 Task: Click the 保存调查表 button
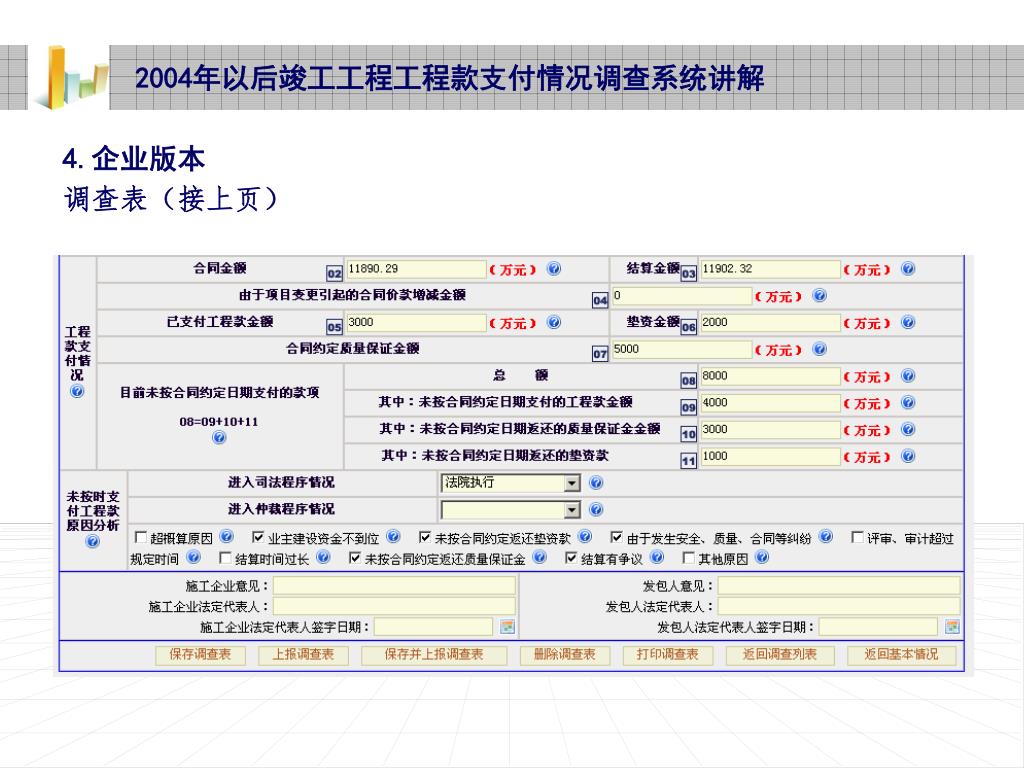pos(200,654)
